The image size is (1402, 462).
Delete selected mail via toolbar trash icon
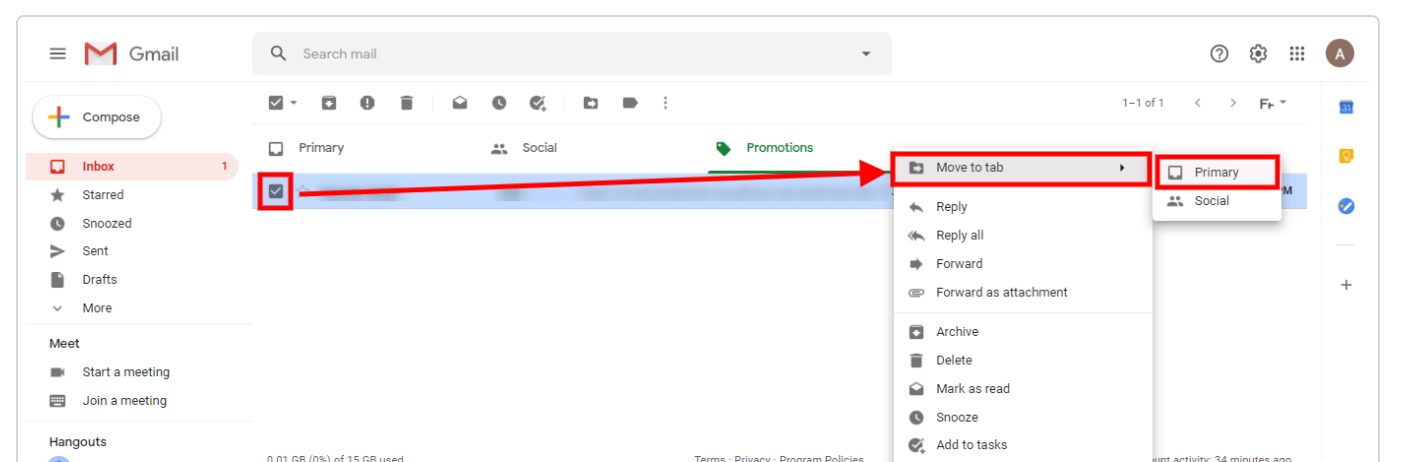(406, 102)
